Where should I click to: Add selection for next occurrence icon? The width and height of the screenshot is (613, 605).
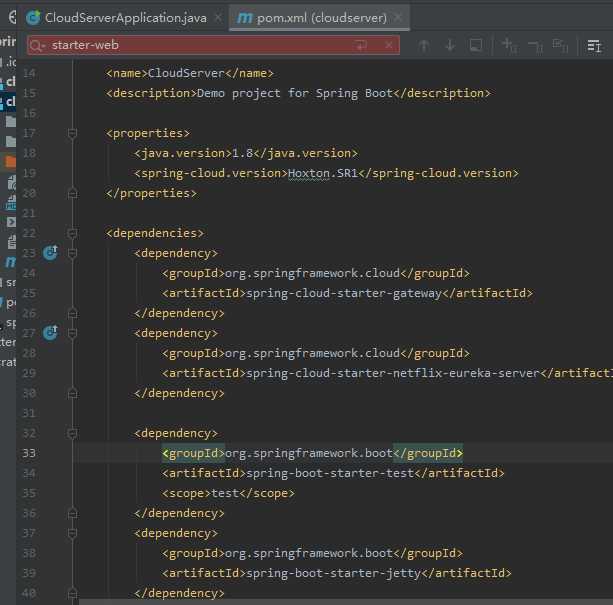(509, 45)
